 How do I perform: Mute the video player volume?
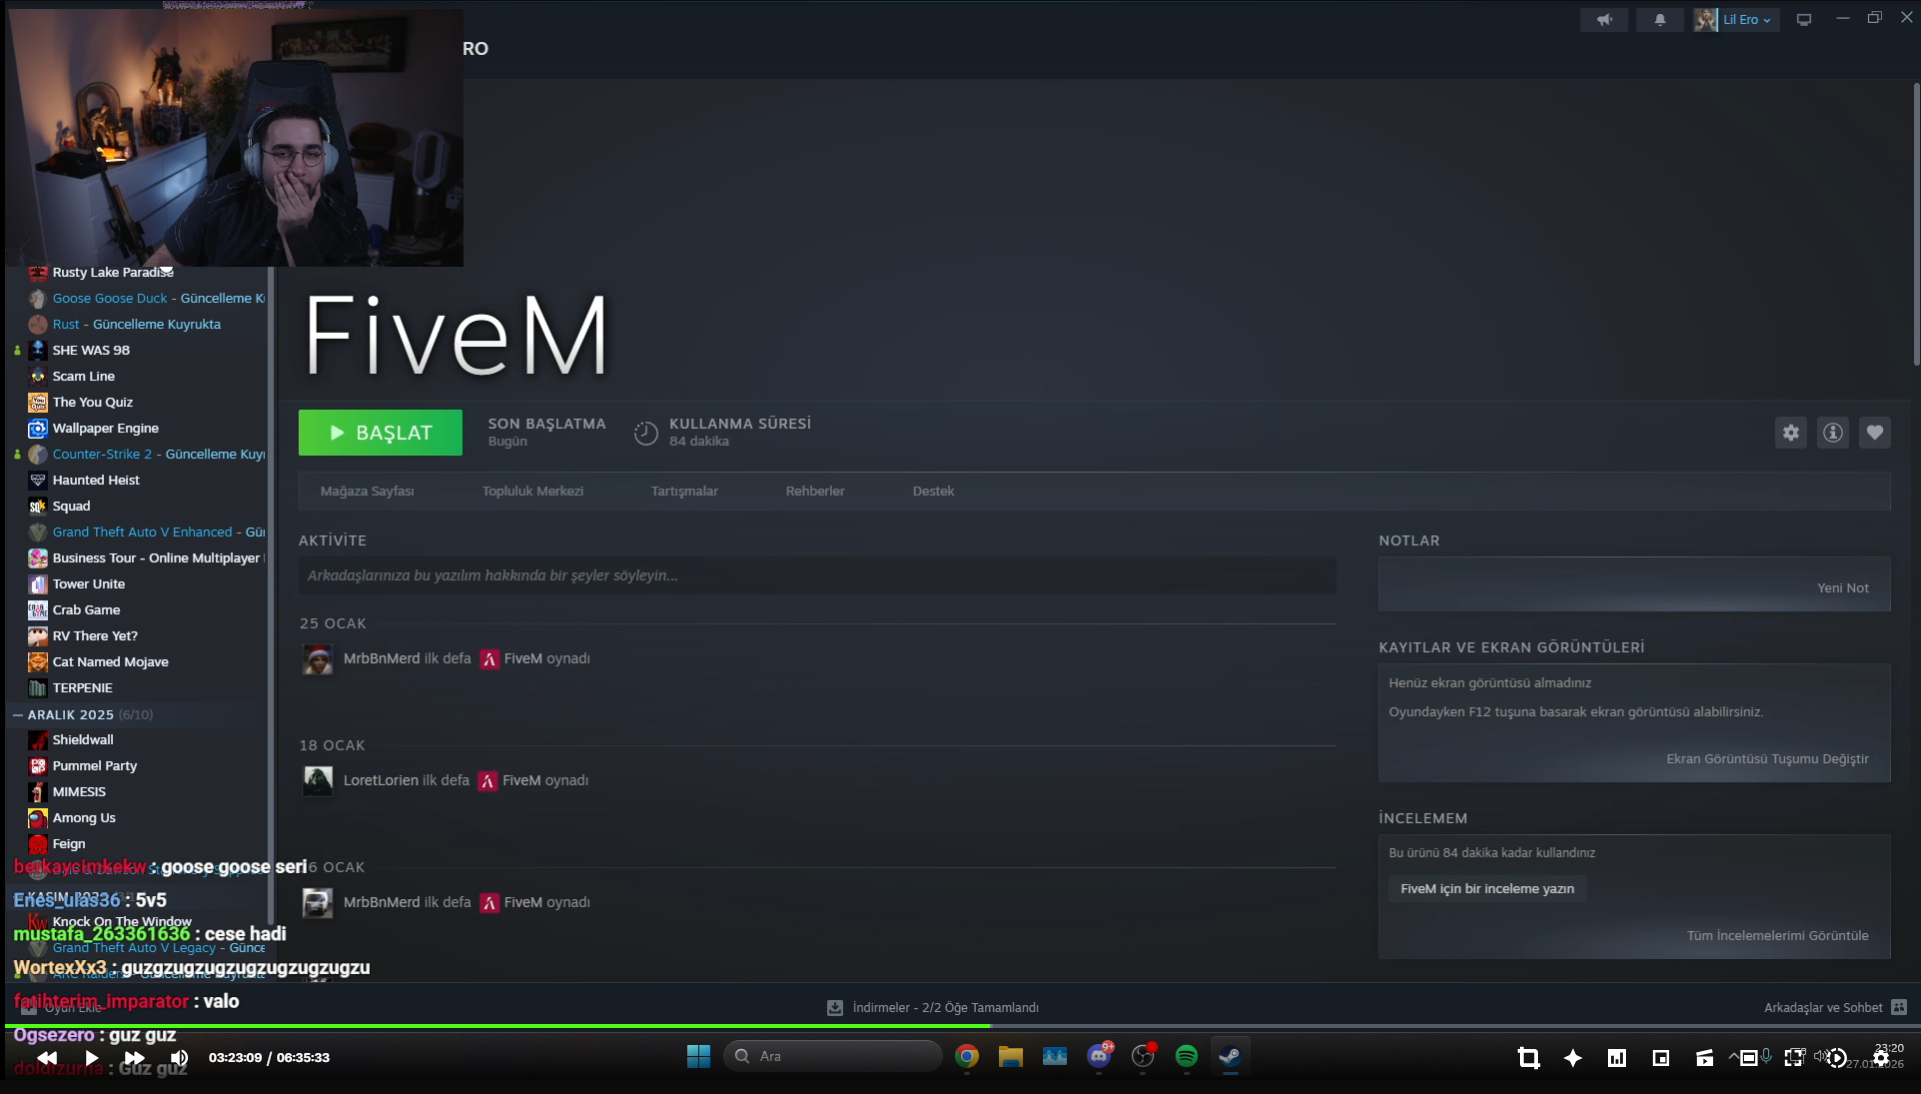[179, 1058]
